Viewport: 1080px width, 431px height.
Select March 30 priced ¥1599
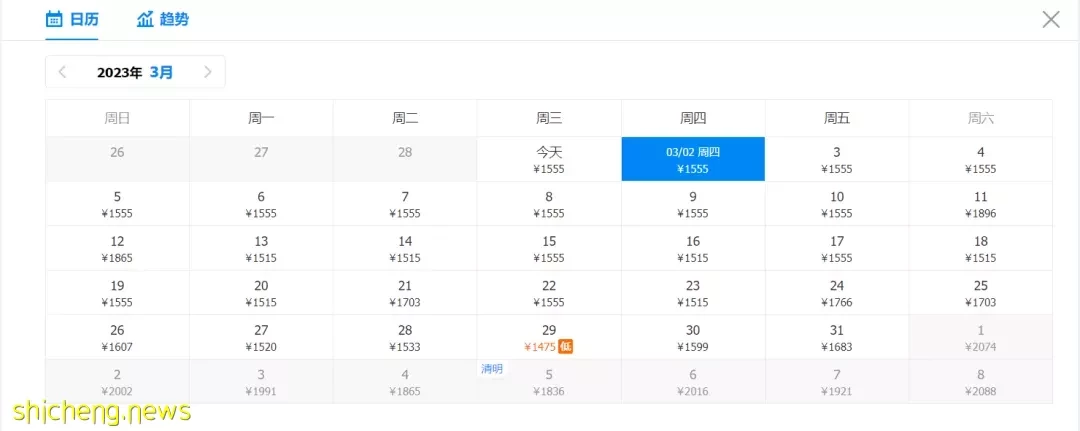(693, 337)
